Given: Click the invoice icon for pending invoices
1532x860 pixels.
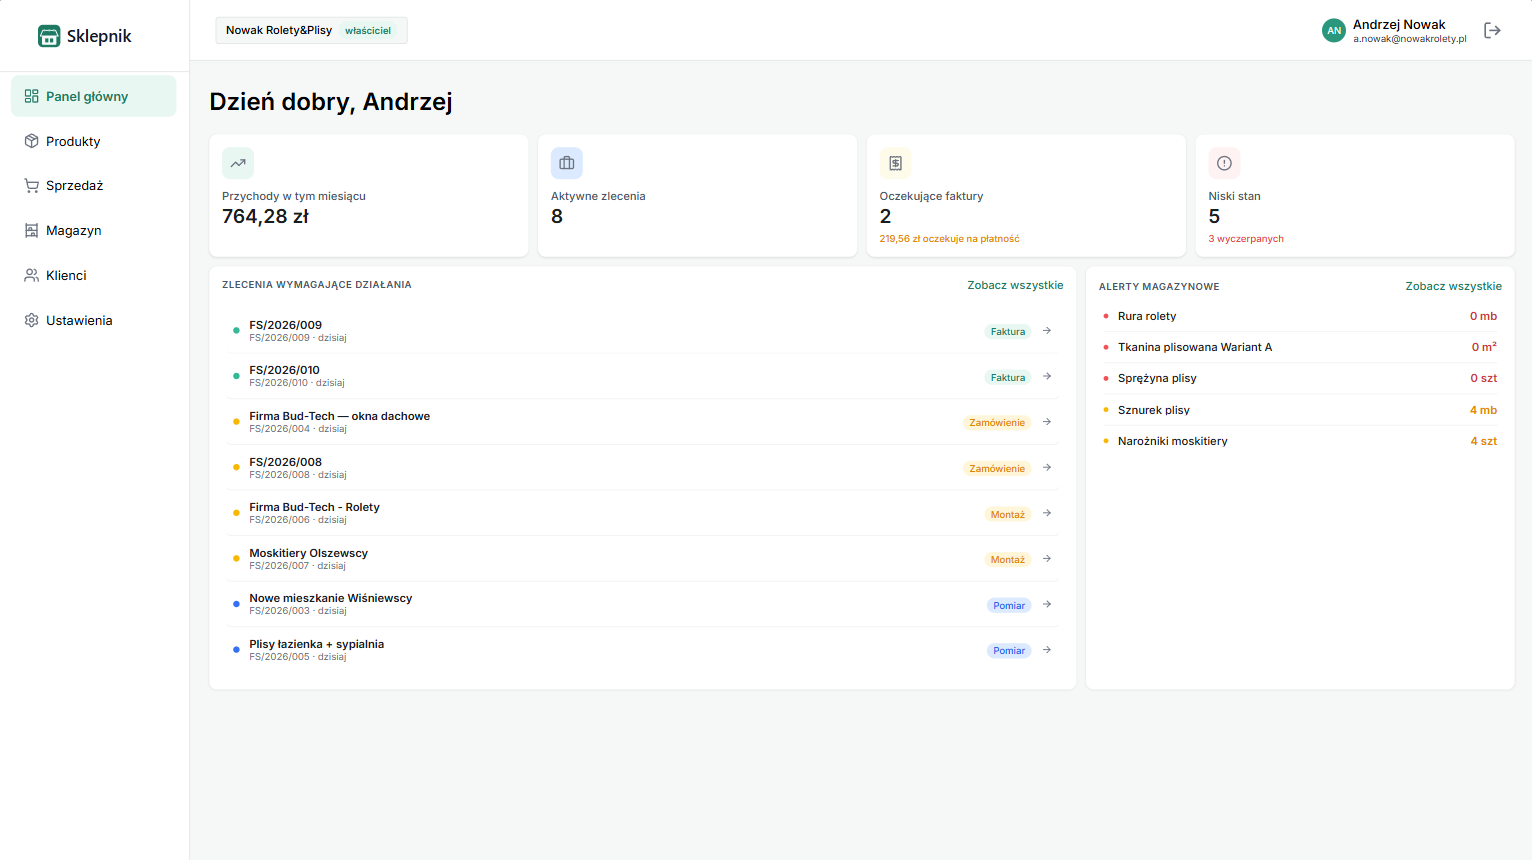Looking at the screenshot, I should coord(895,163).
